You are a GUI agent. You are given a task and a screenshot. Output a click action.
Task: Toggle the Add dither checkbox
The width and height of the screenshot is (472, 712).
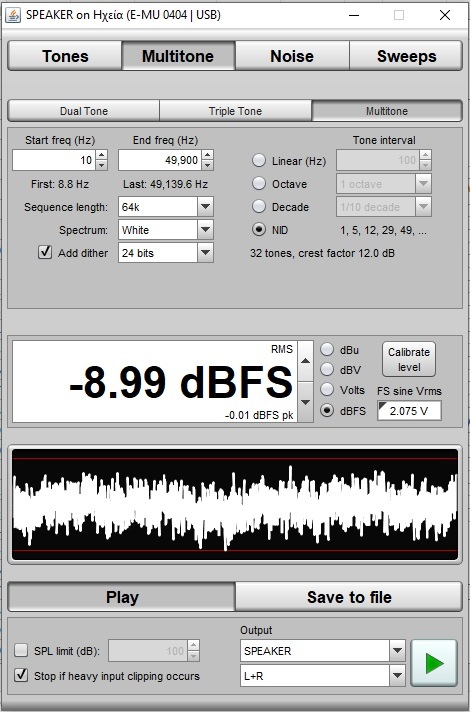[x=45, y=252]
